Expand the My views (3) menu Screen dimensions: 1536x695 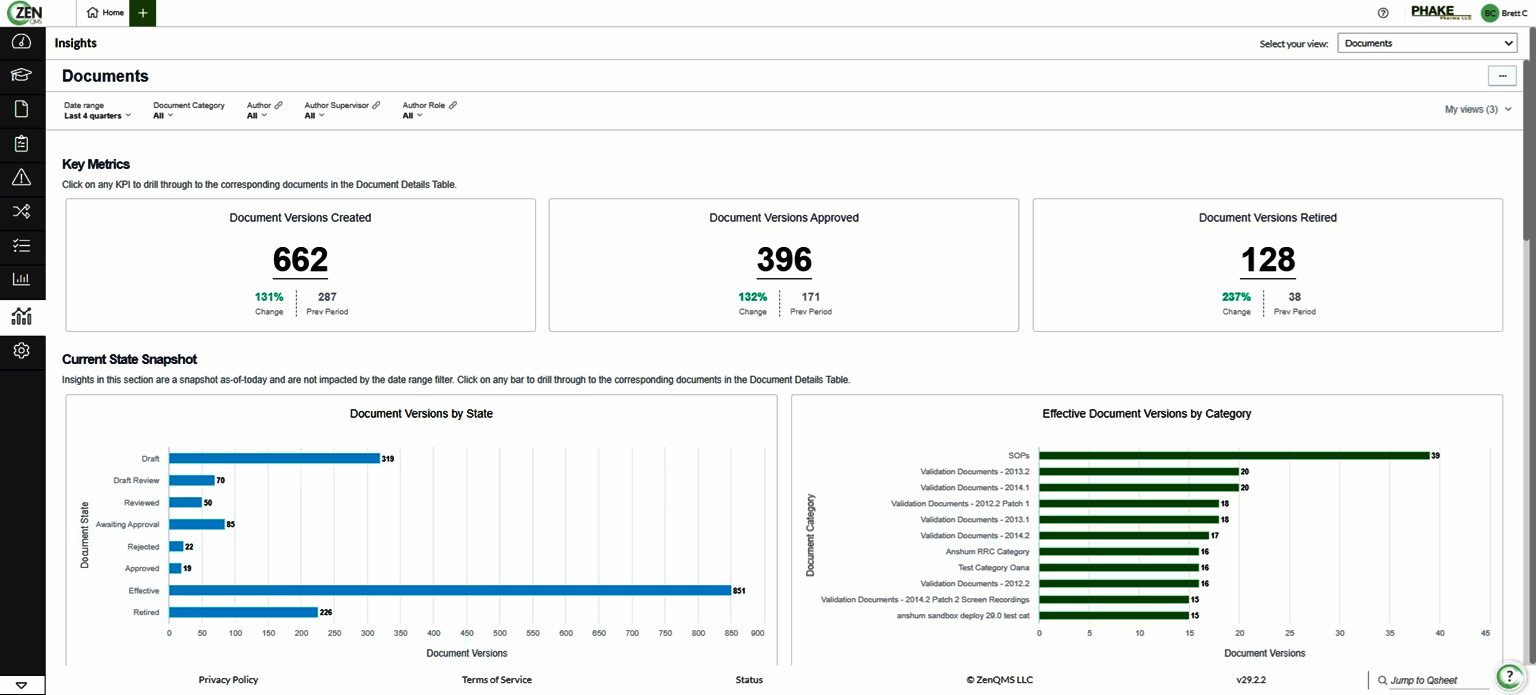click(1478, 109)
